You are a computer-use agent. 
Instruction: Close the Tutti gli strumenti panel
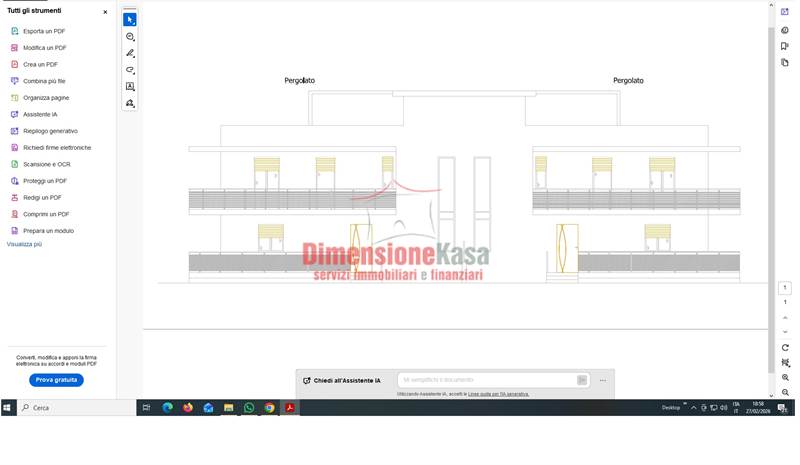105,12
